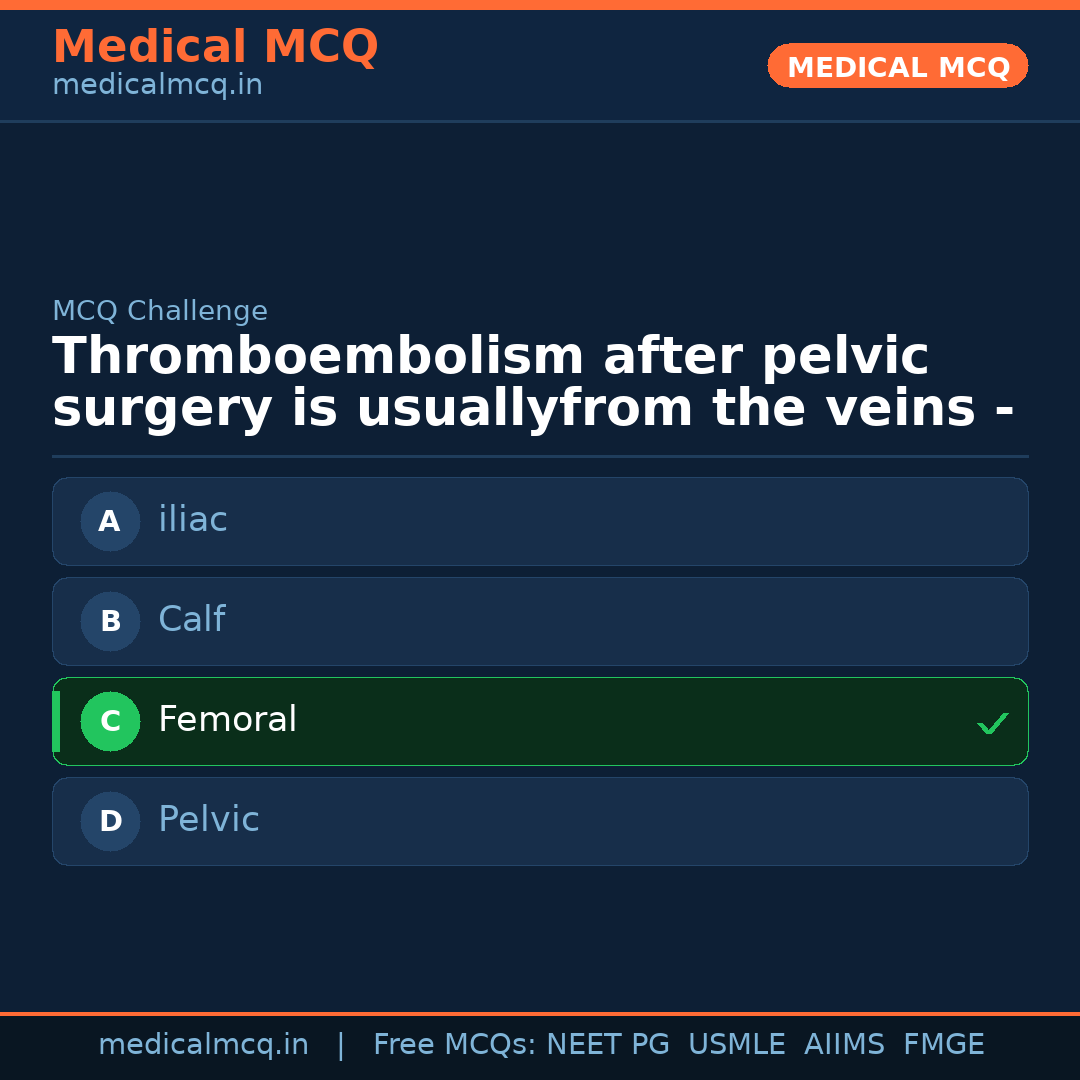Screen dimensions: 1080x1080
Task: Open medicalmcq.in link under header title
Action: coord(157,86)
